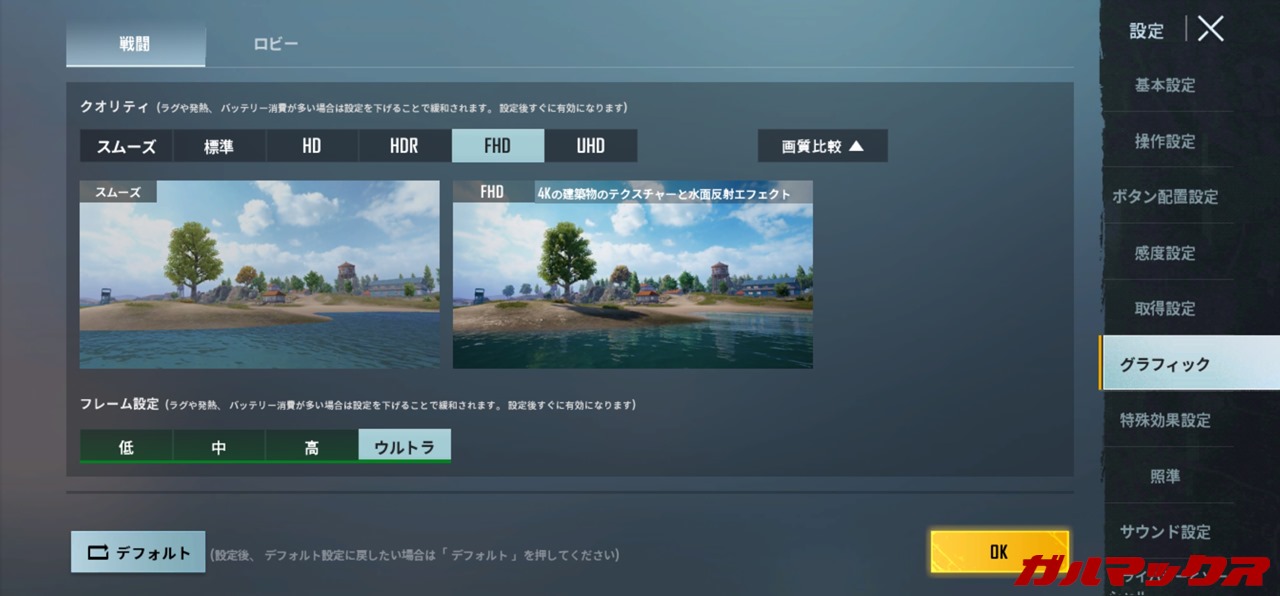Close the settings with the X icon
1280x596 pixels.
(1210, 29)
